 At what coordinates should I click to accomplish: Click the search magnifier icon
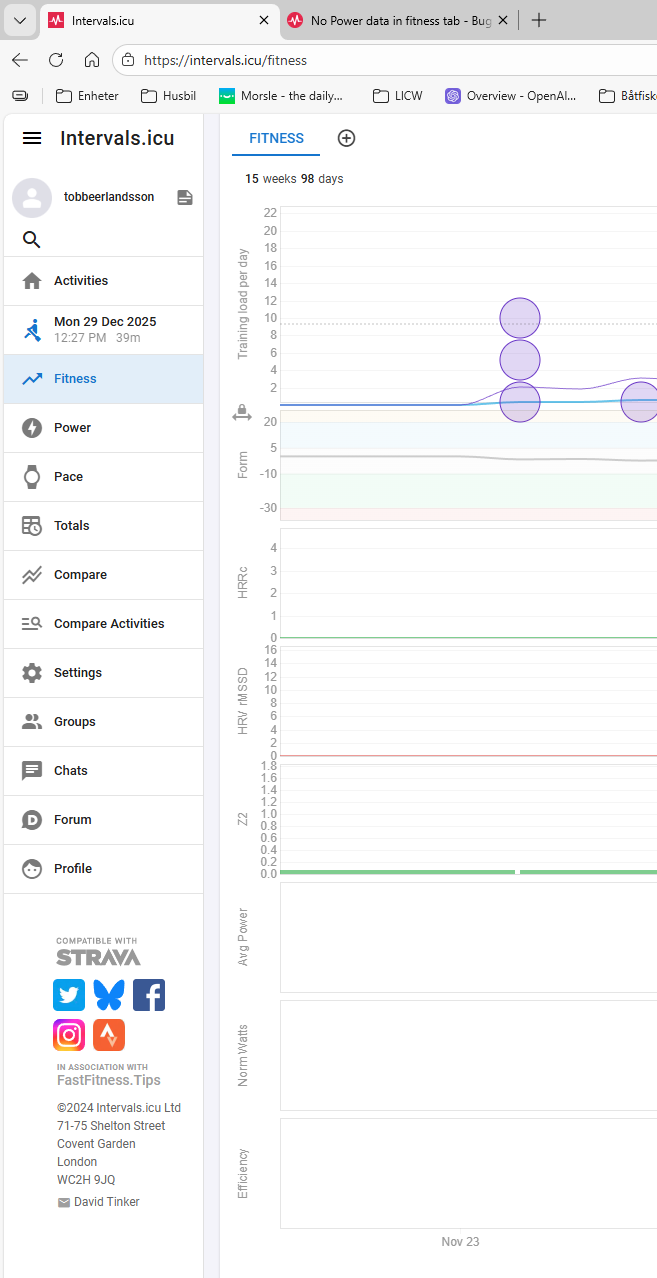[x=32, y=240]
